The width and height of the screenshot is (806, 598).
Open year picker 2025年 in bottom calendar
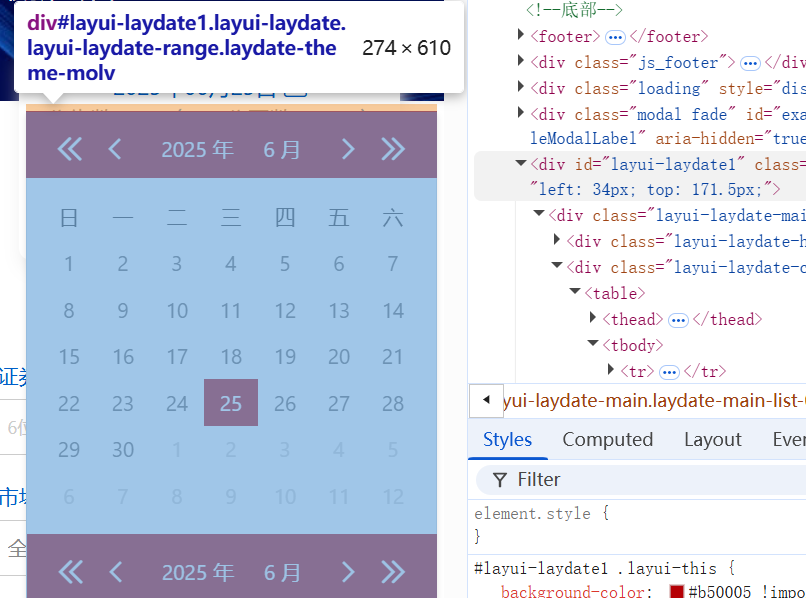pyautogui.click(x=198, y=572)
